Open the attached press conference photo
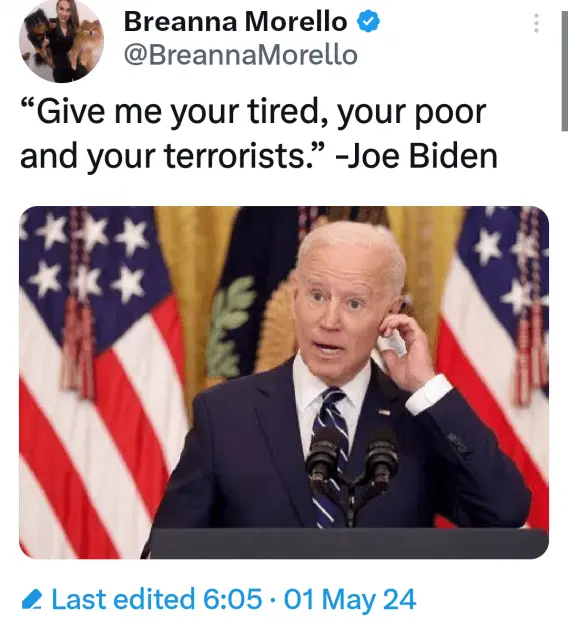 click(x=284, y=382)
